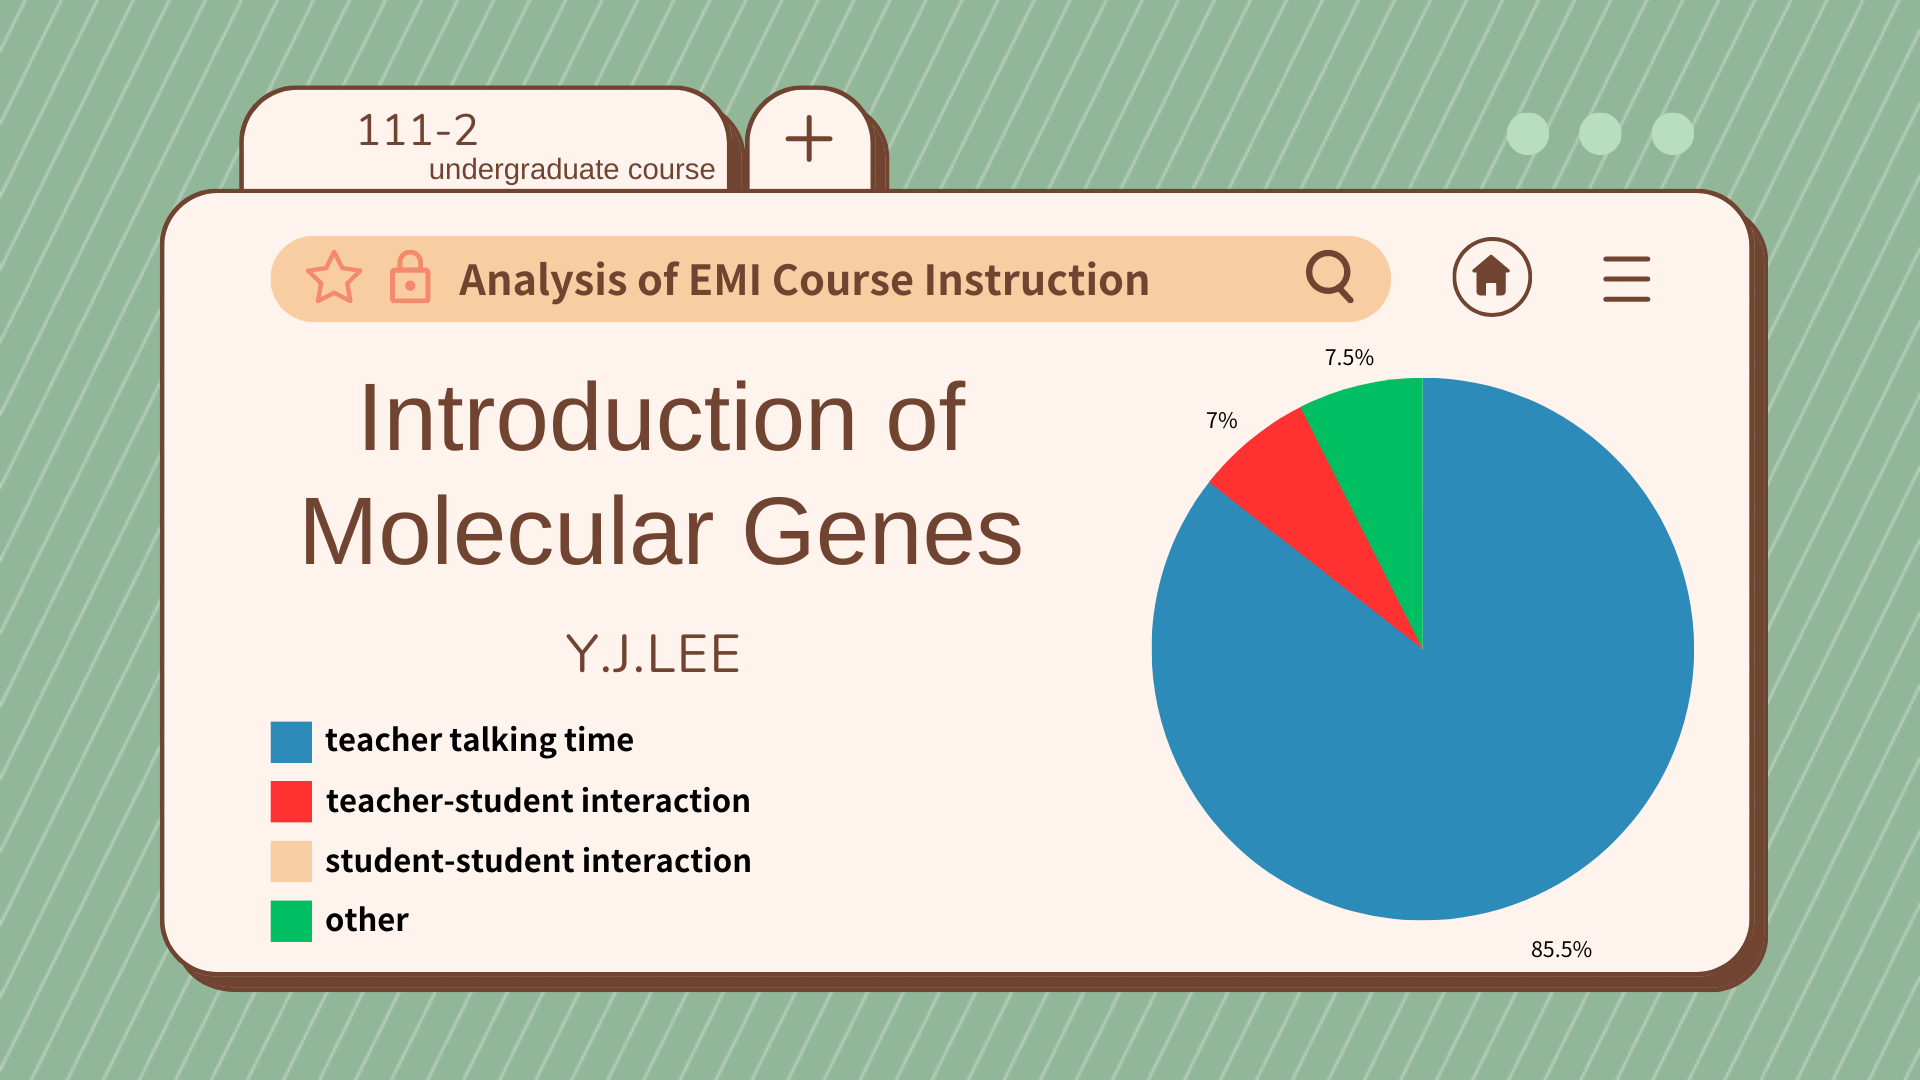This screenshot has width=1920, height=1080.
Task: Click the plus new tab icon
Action: [809, 139]
